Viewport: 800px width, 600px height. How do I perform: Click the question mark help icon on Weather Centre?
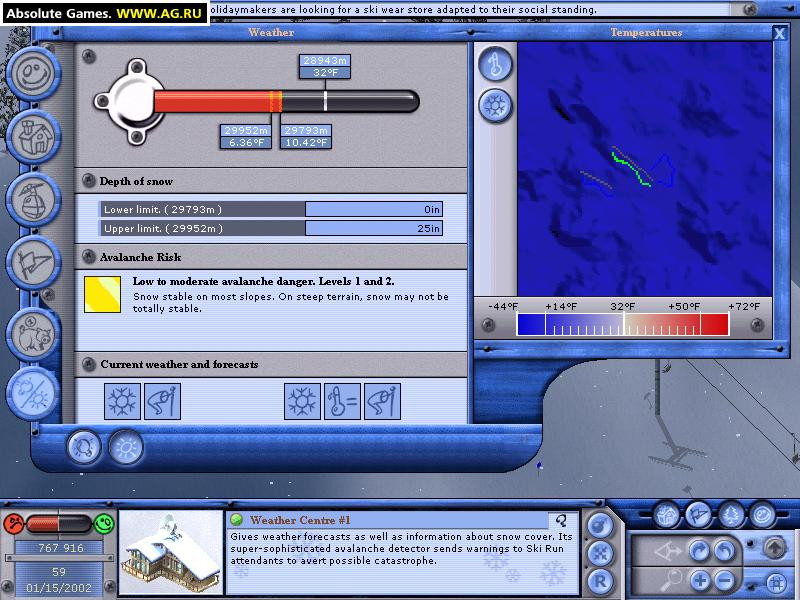pos(561,520)
